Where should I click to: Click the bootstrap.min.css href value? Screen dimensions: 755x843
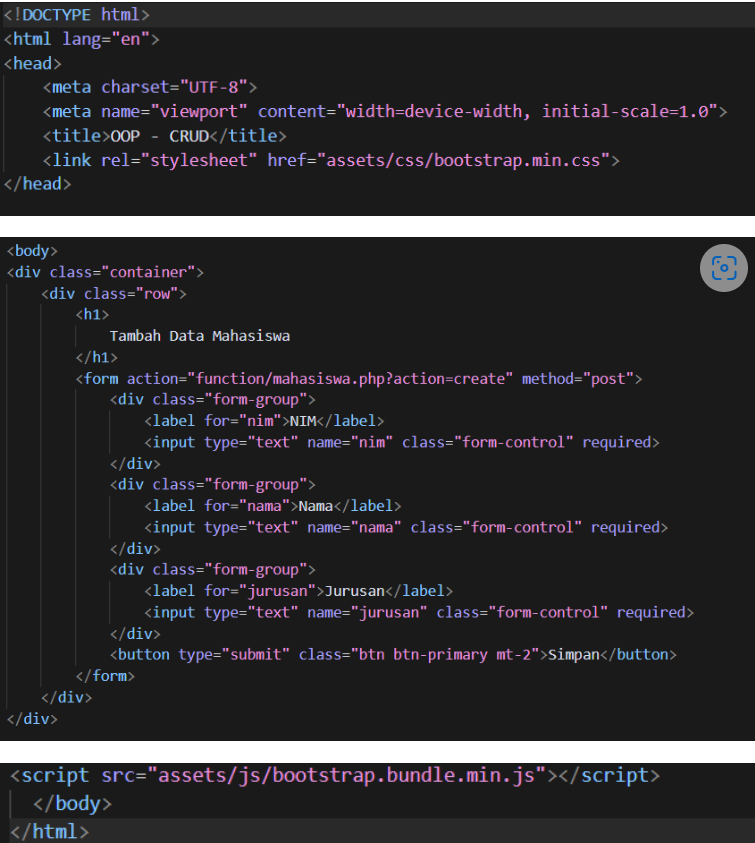(467, 159)
